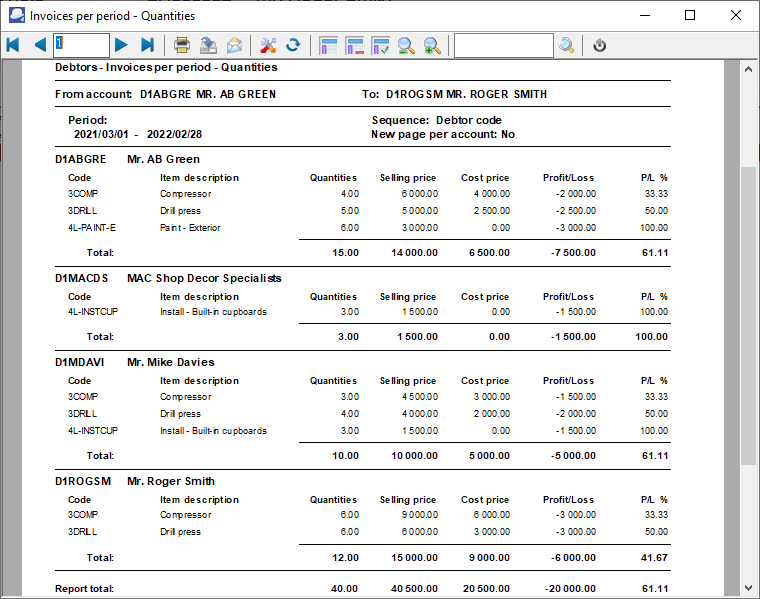Click Roger Smith's total P/L % '41.67'

click(x=654, y=558)
